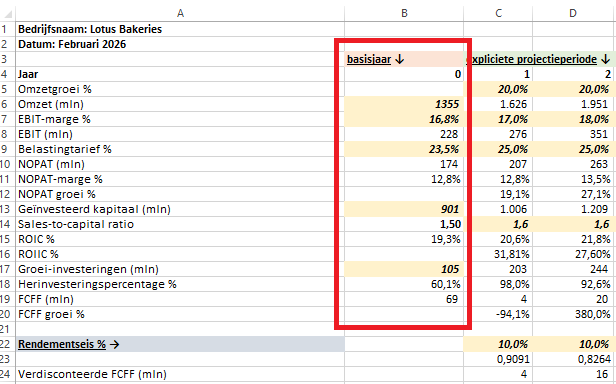Click the 'expliciete projectieperiode' heading cell
Screen dimensions: 616x384
539,59
